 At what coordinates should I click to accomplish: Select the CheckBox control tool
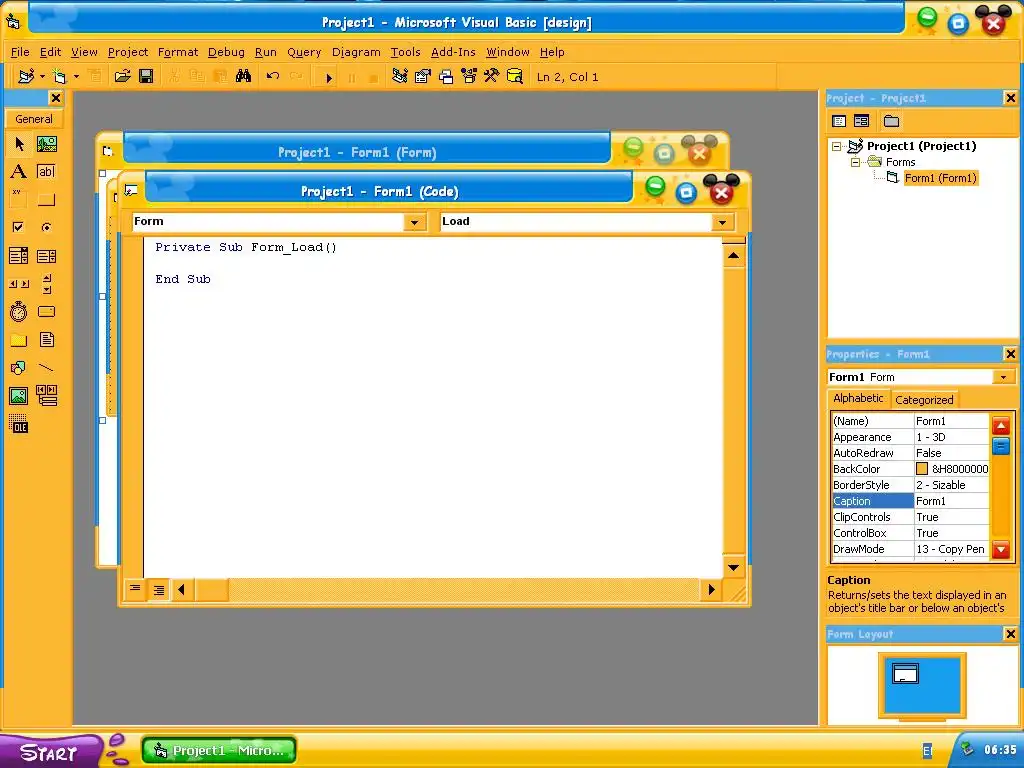[x=19, y=227]
